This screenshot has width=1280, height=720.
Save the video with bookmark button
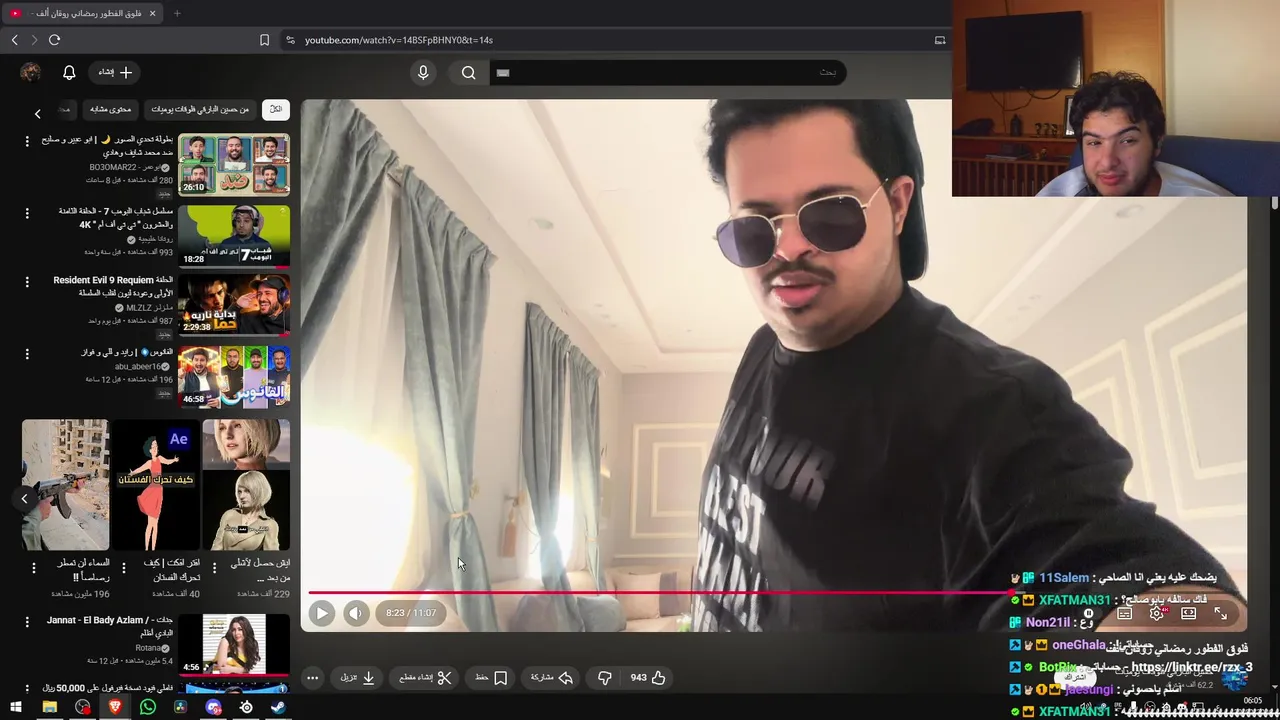click(491, 678)
